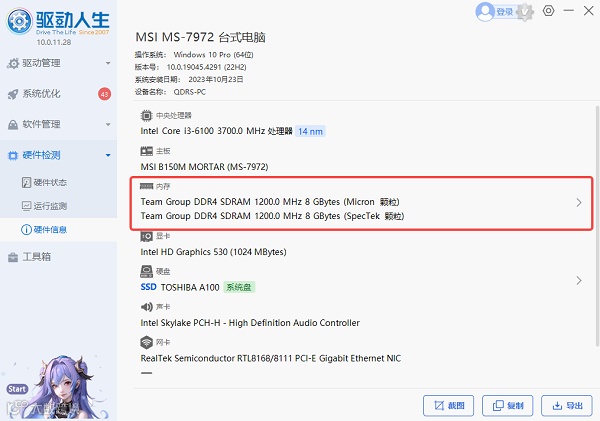The width and height of the screenshot is (600, 421).
Task: Open 硬件状态 hardware status page
Action: click(x=50, y=183)
